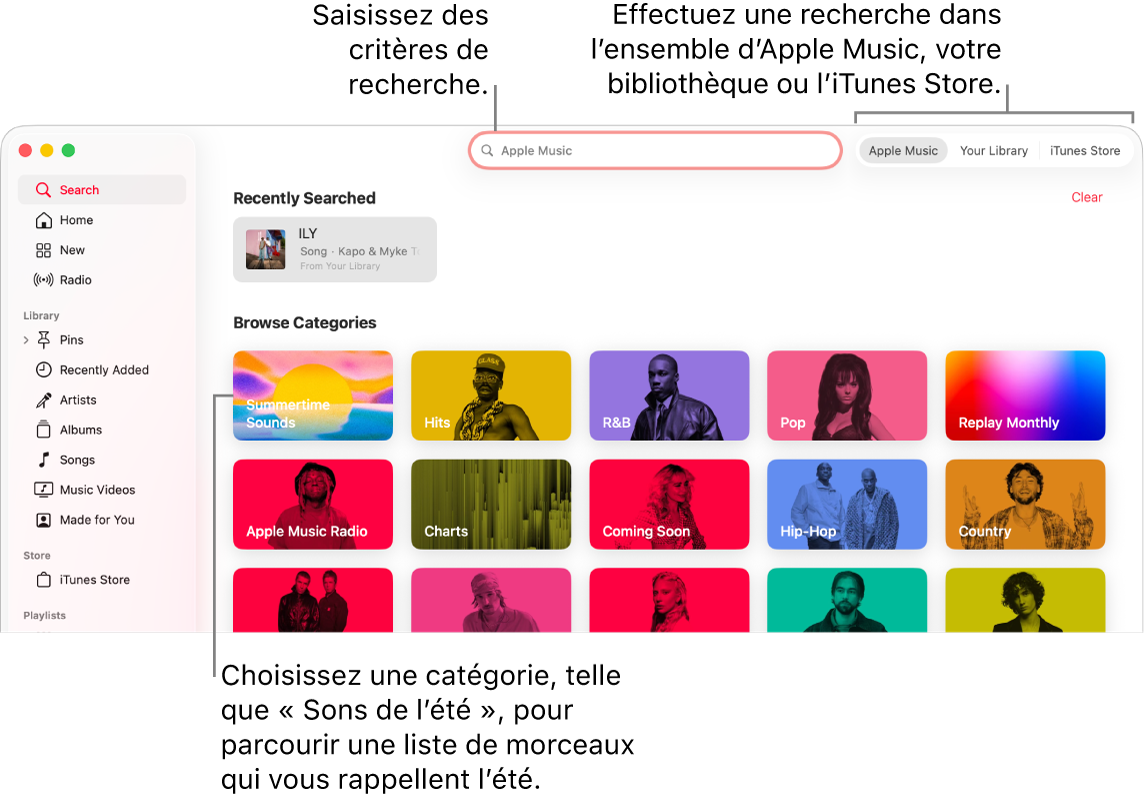The image size is (1146, 801).
Task: Switch search scope to Your Library
Action: pyautogui.click(x=993, y=150)
